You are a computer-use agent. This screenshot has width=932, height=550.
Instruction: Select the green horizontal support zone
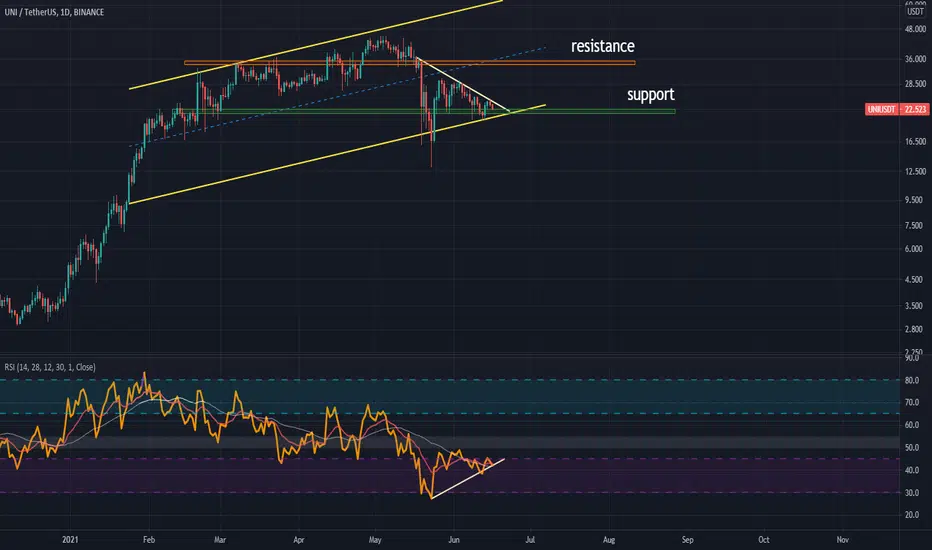point(424,111)
